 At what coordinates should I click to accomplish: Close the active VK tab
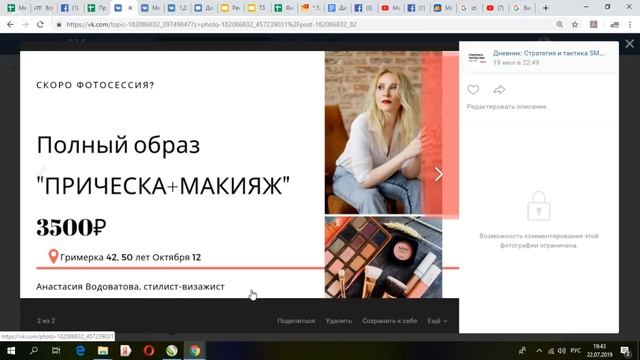point(130,8)
